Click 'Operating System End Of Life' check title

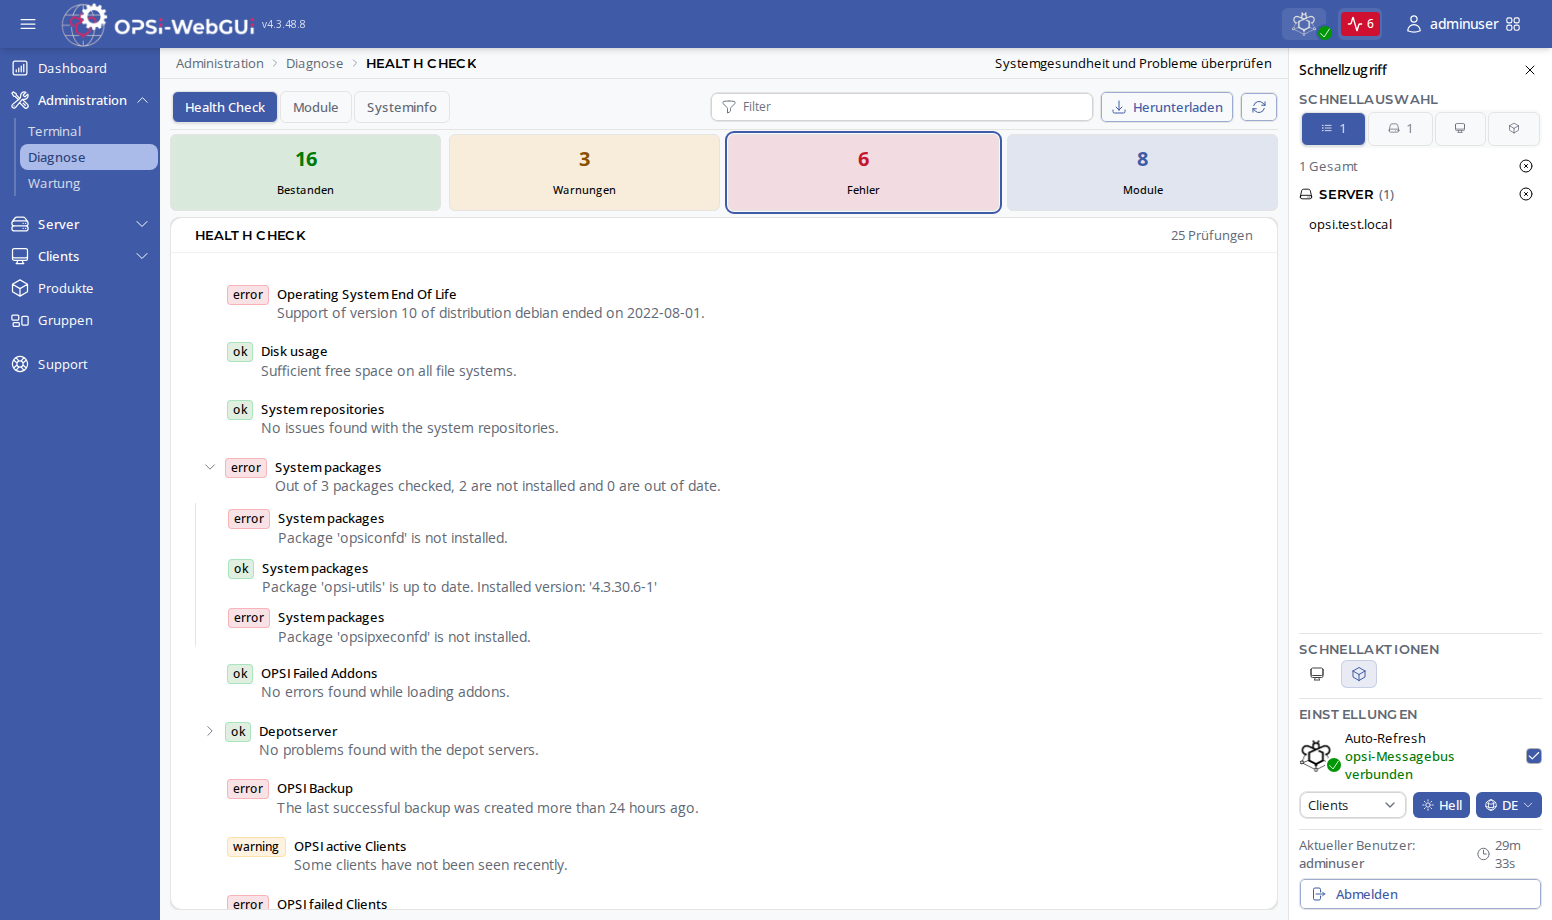(x=366, y=294)
